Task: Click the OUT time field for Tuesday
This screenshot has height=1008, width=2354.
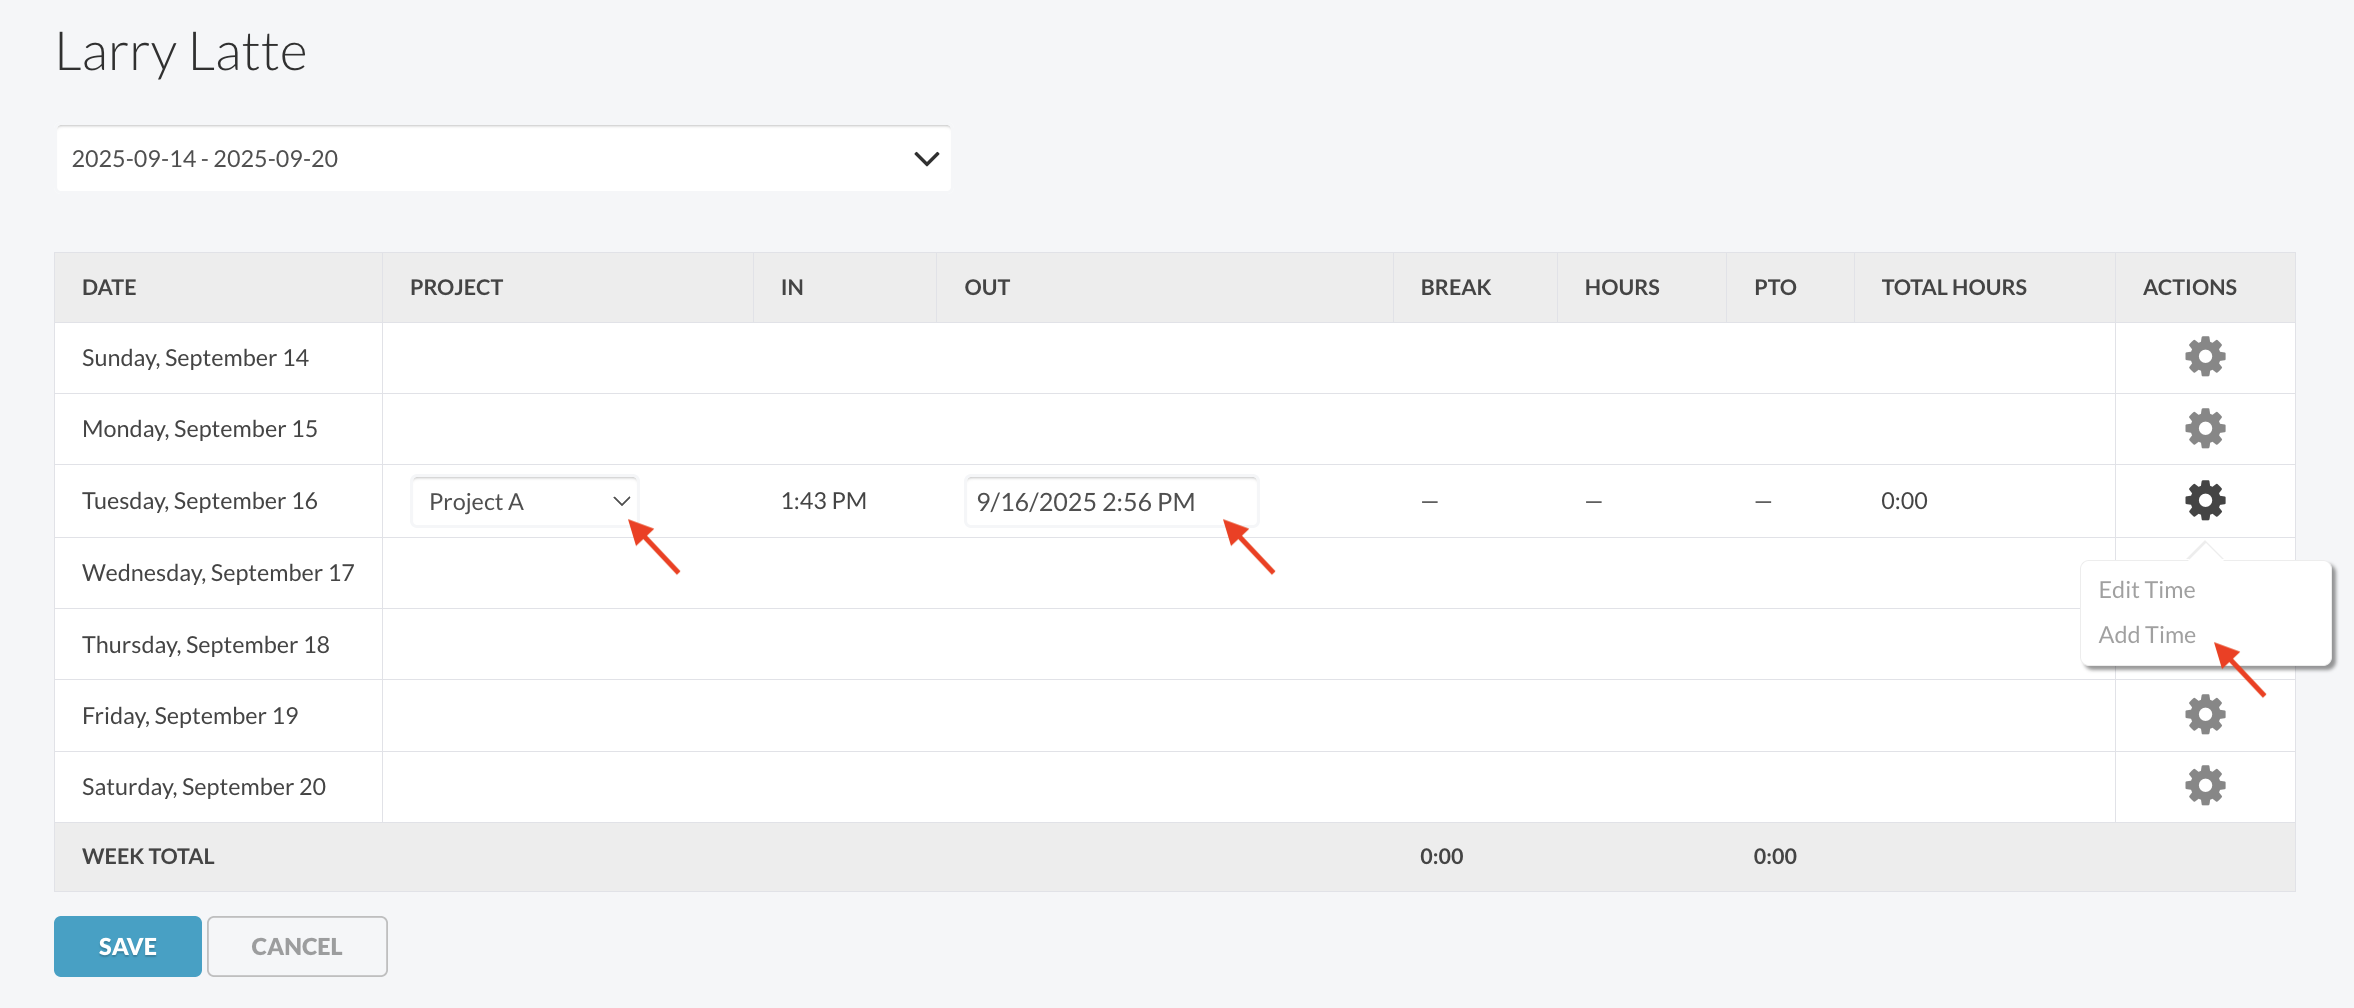Action: coord(1110,502)
